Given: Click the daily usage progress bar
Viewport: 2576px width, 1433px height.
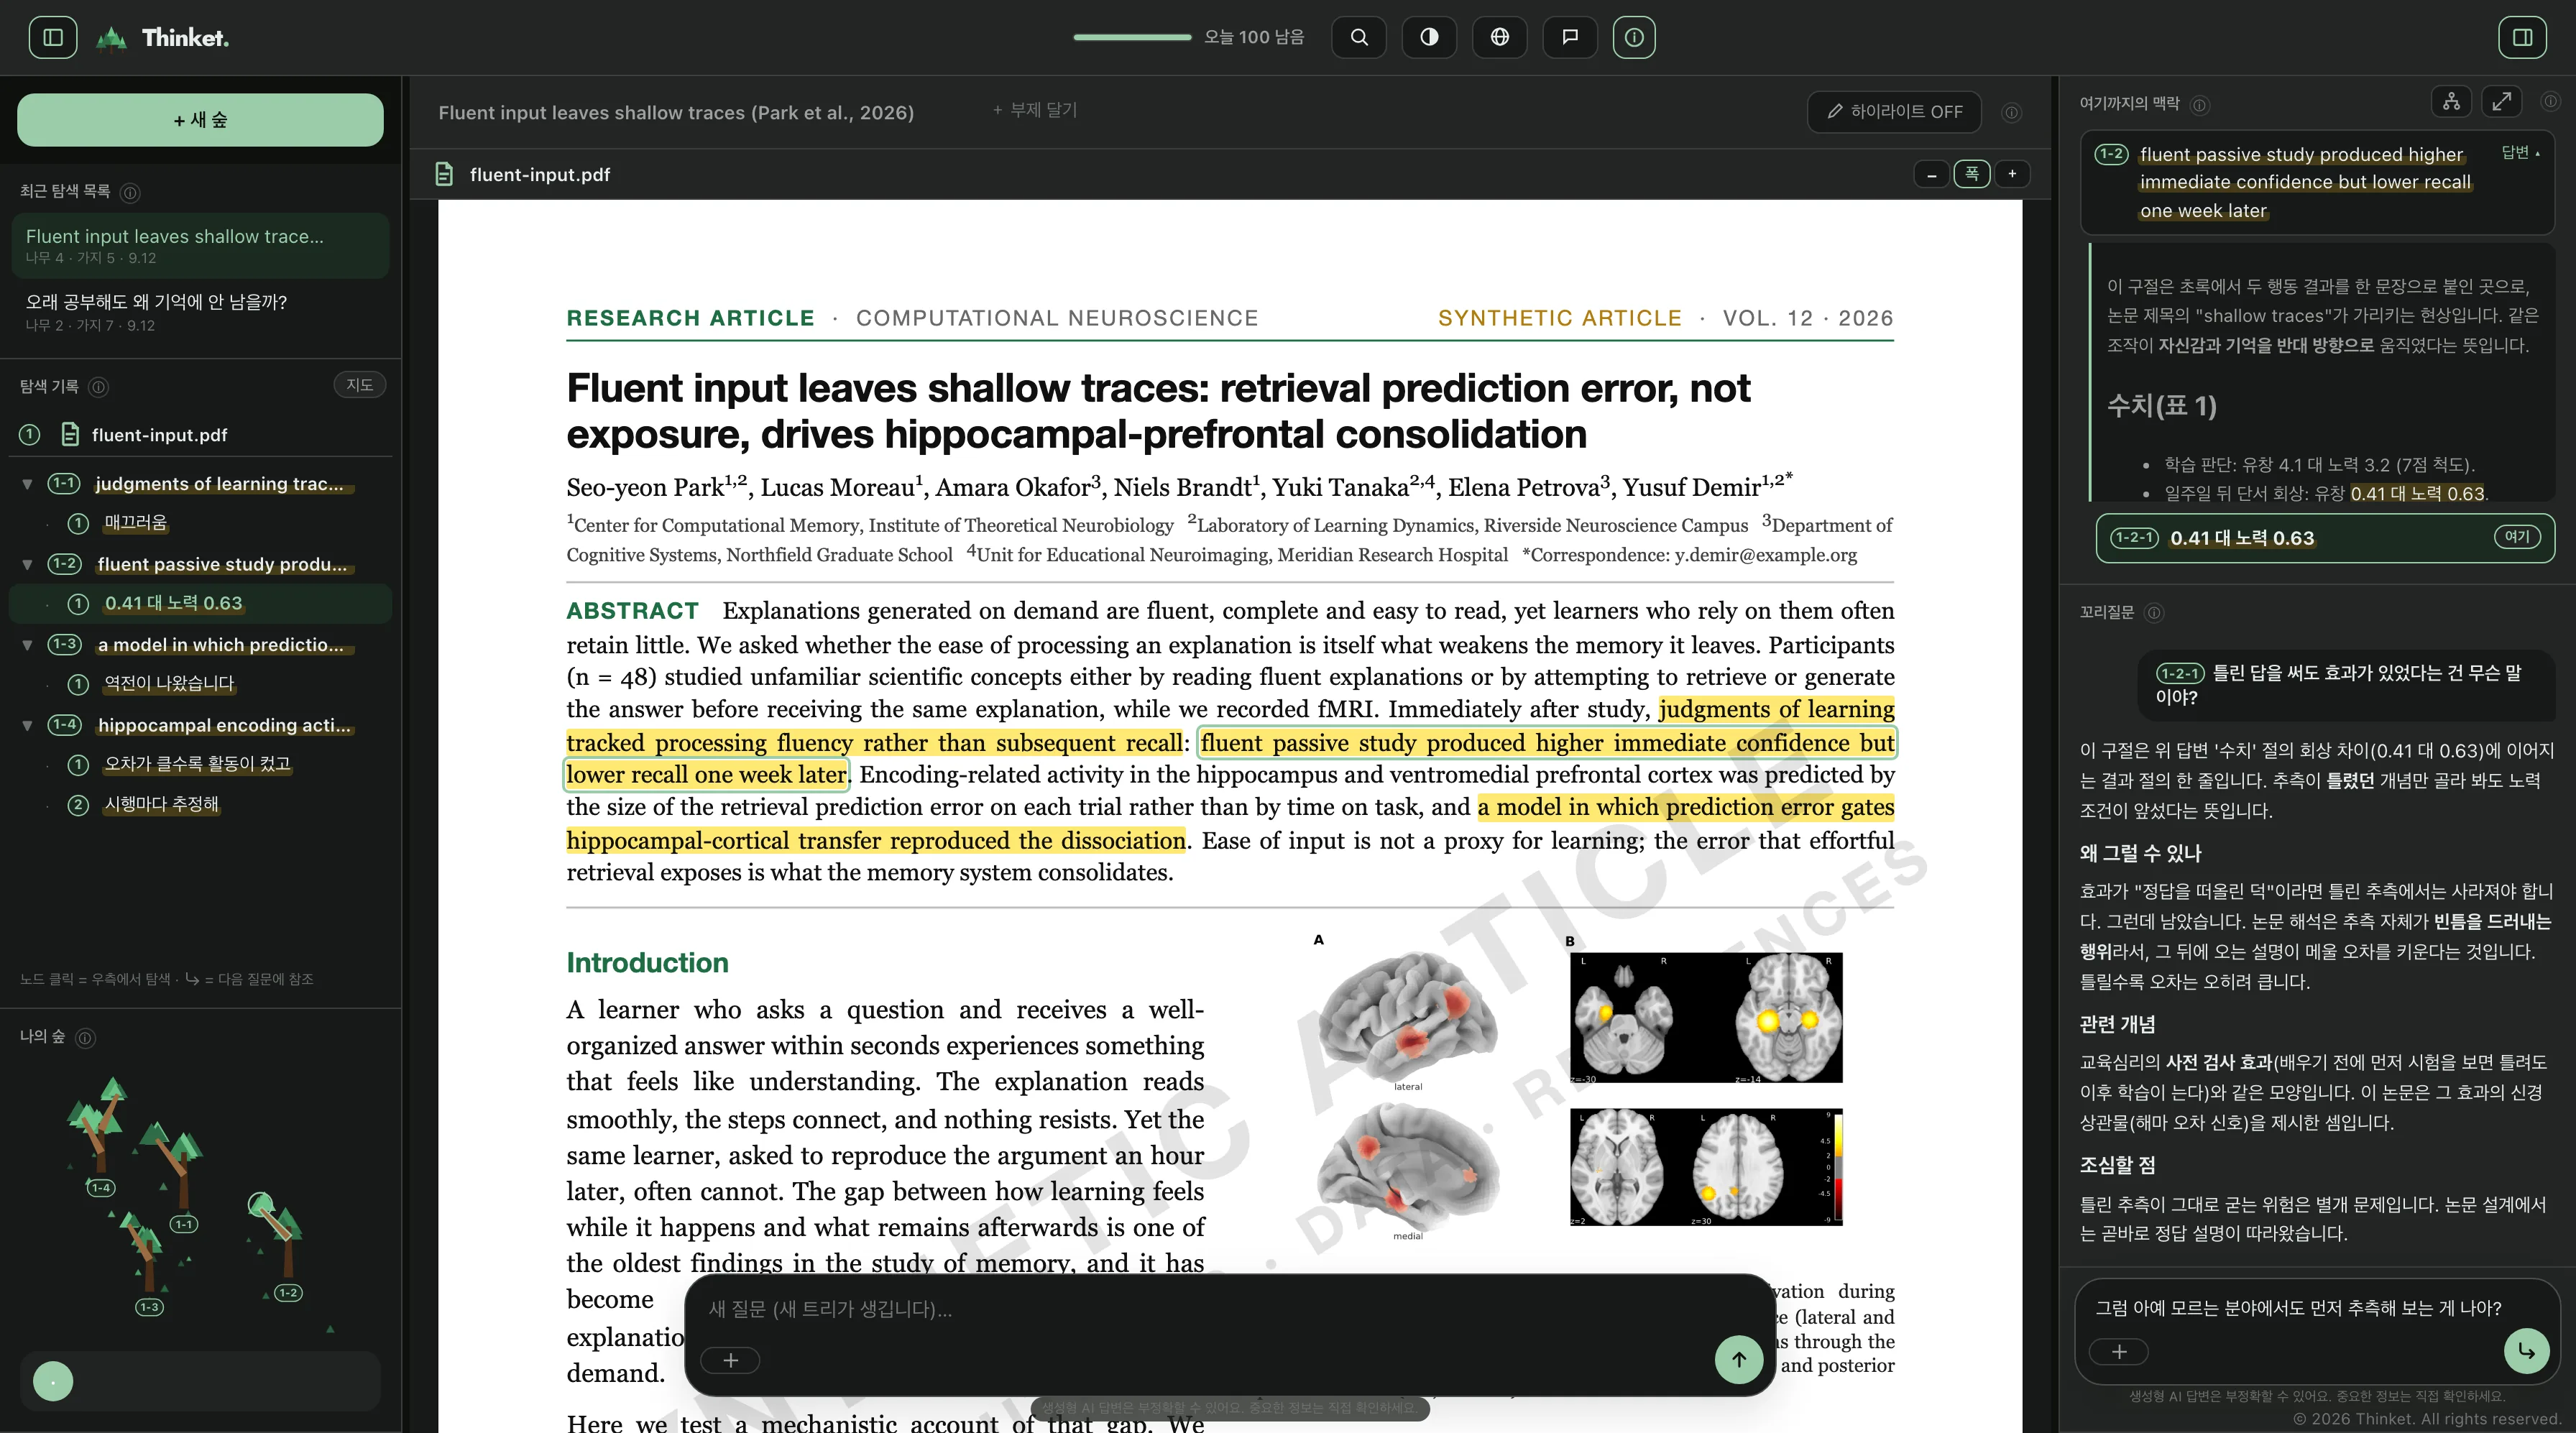Looking at the screenshot, I should pyautogui.click(x=1132, y=37).
